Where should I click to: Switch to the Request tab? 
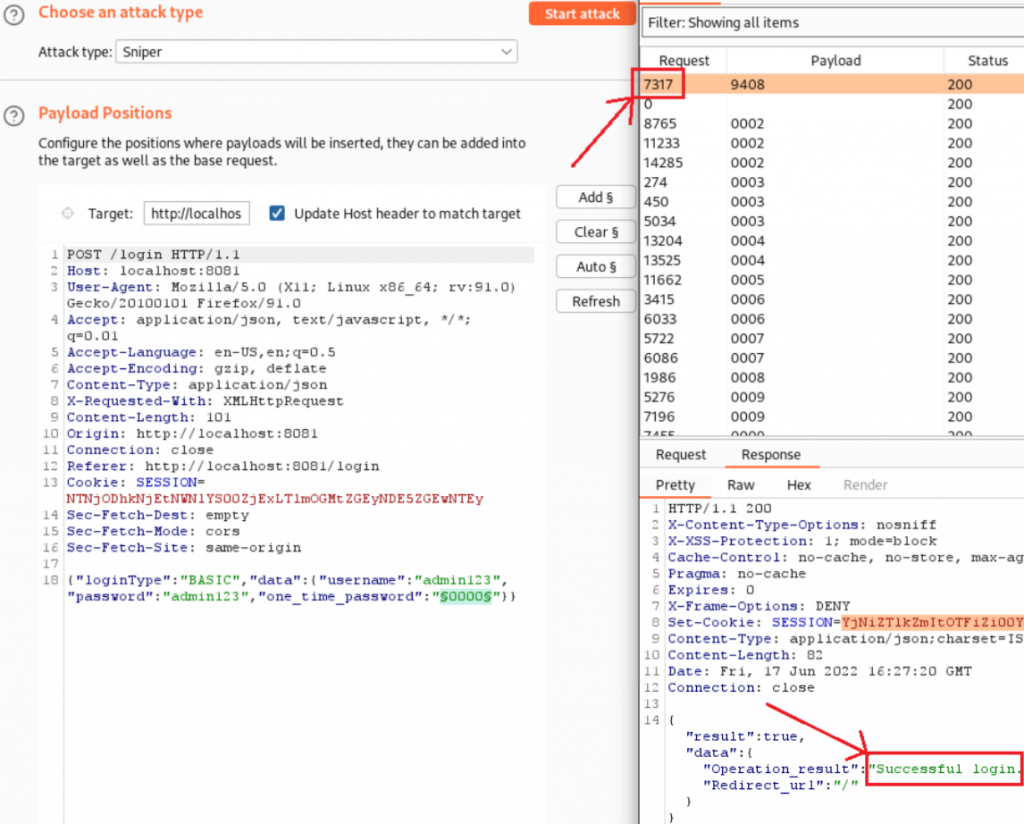pos(680,455)
